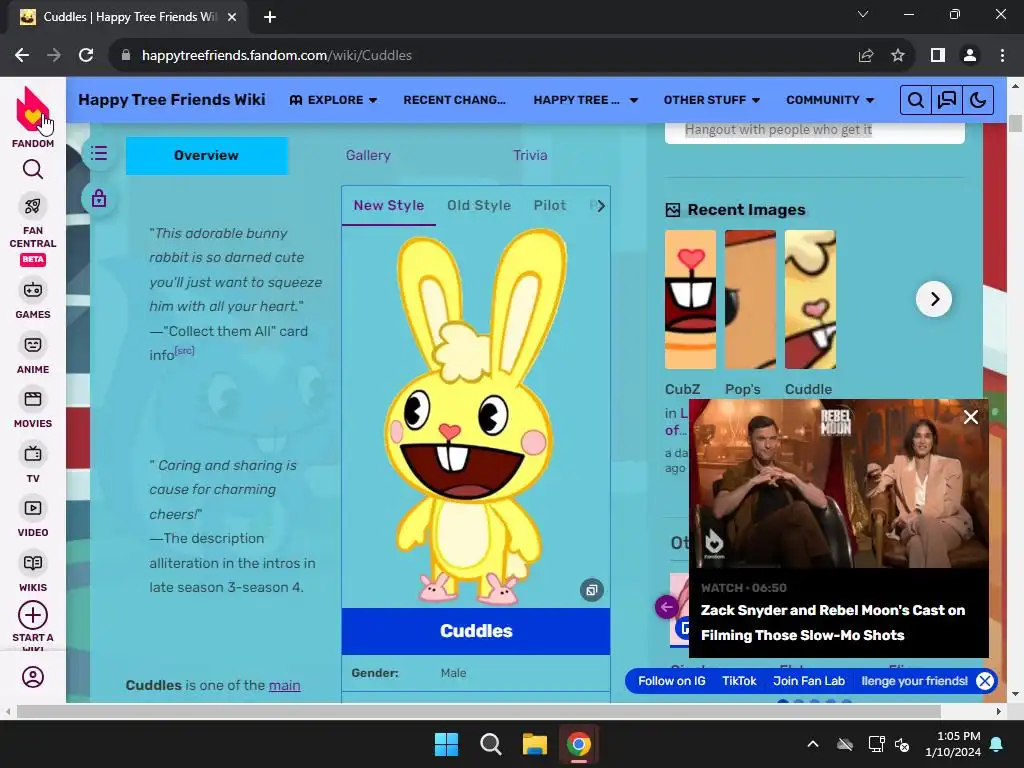Show more infobox tabs with the arrow
The height and width of the screenshot is (768, 1024).
601,206
